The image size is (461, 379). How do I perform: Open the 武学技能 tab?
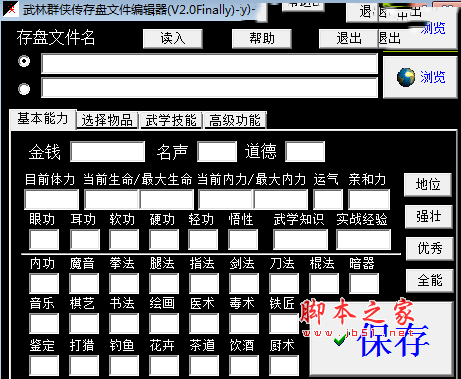(x=171, y=120)
